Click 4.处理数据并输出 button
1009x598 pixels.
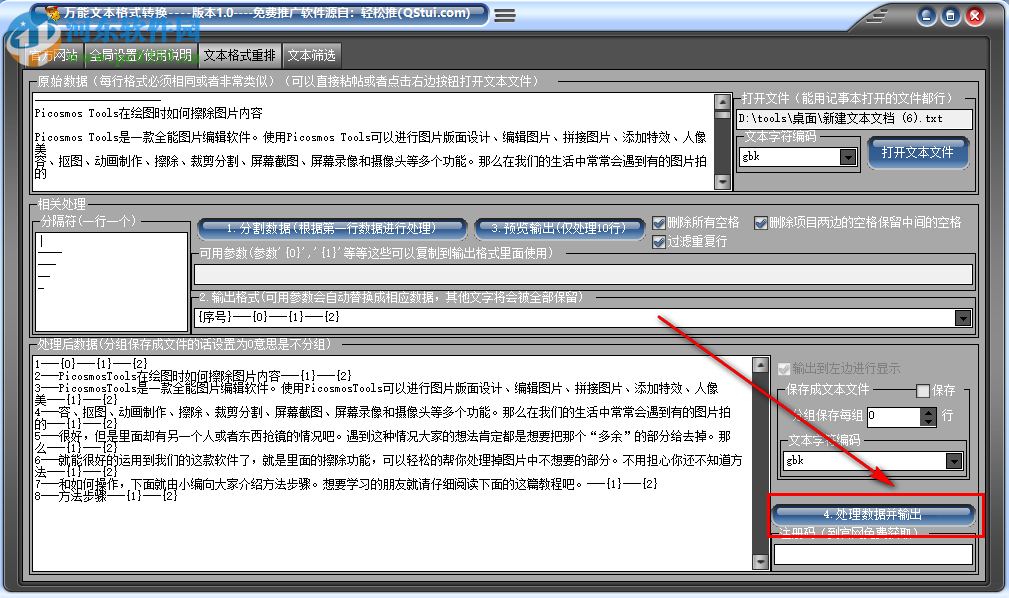[x=873, y=514]
